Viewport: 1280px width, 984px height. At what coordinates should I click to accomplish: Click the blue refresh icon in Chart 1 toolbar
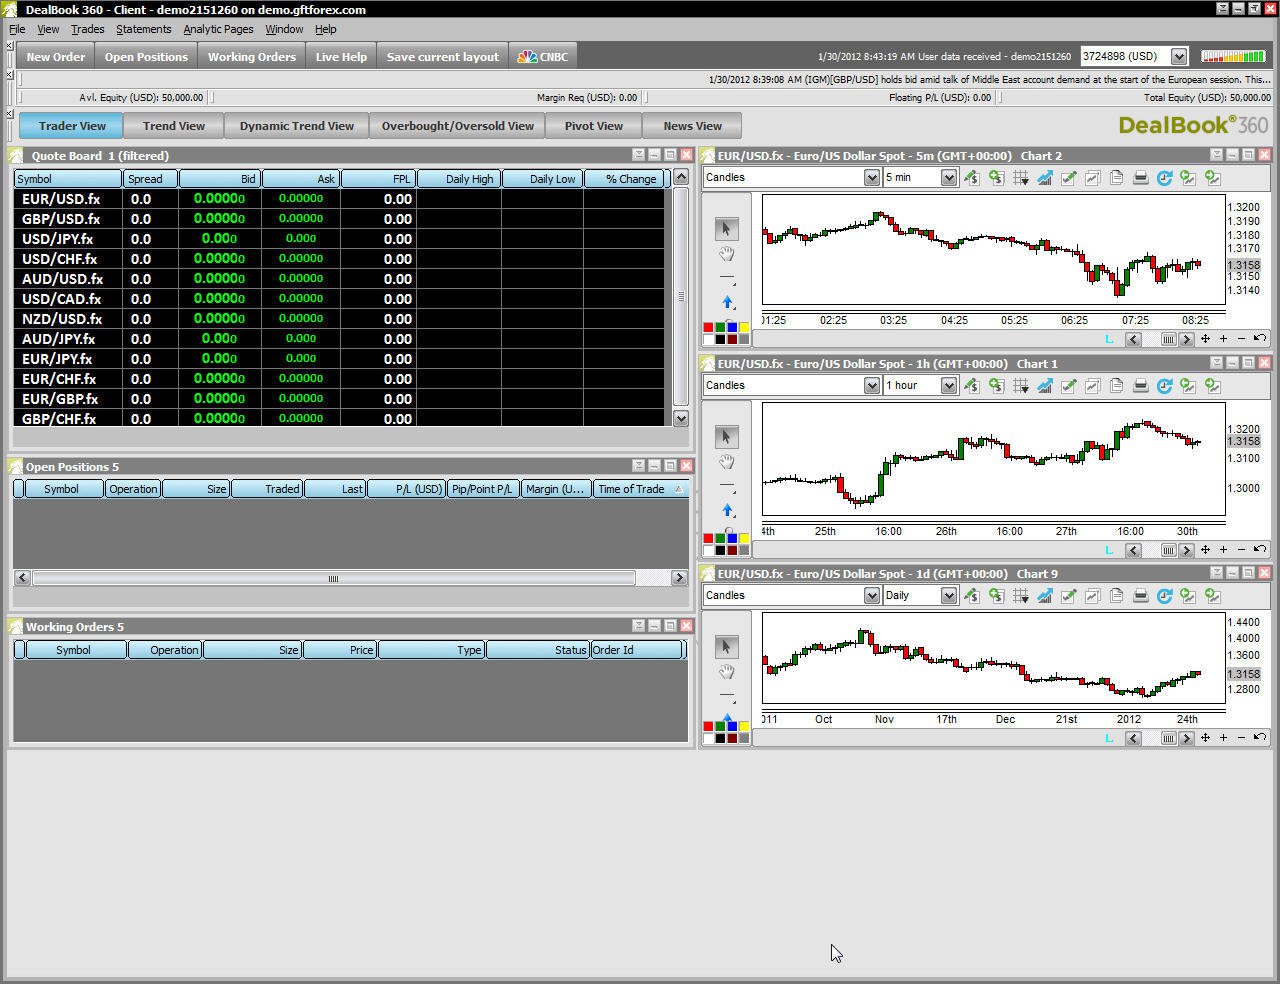(x=1164, y=386)
